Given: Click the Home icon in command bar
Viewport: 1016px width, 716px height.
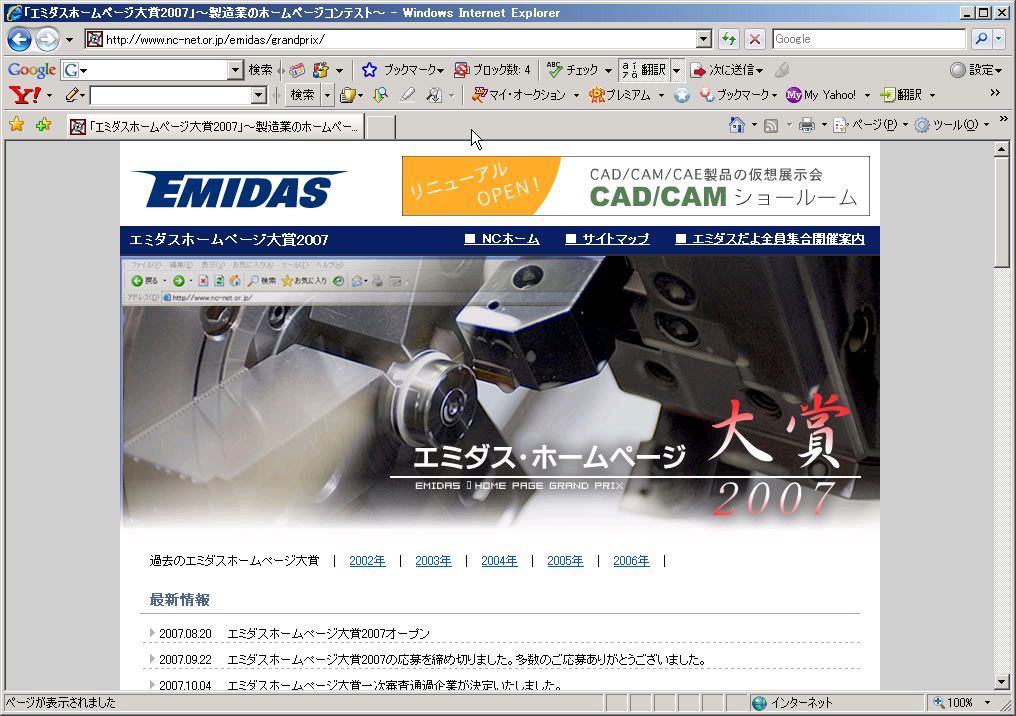Looking at the screenshot, I should pos(737,124).
